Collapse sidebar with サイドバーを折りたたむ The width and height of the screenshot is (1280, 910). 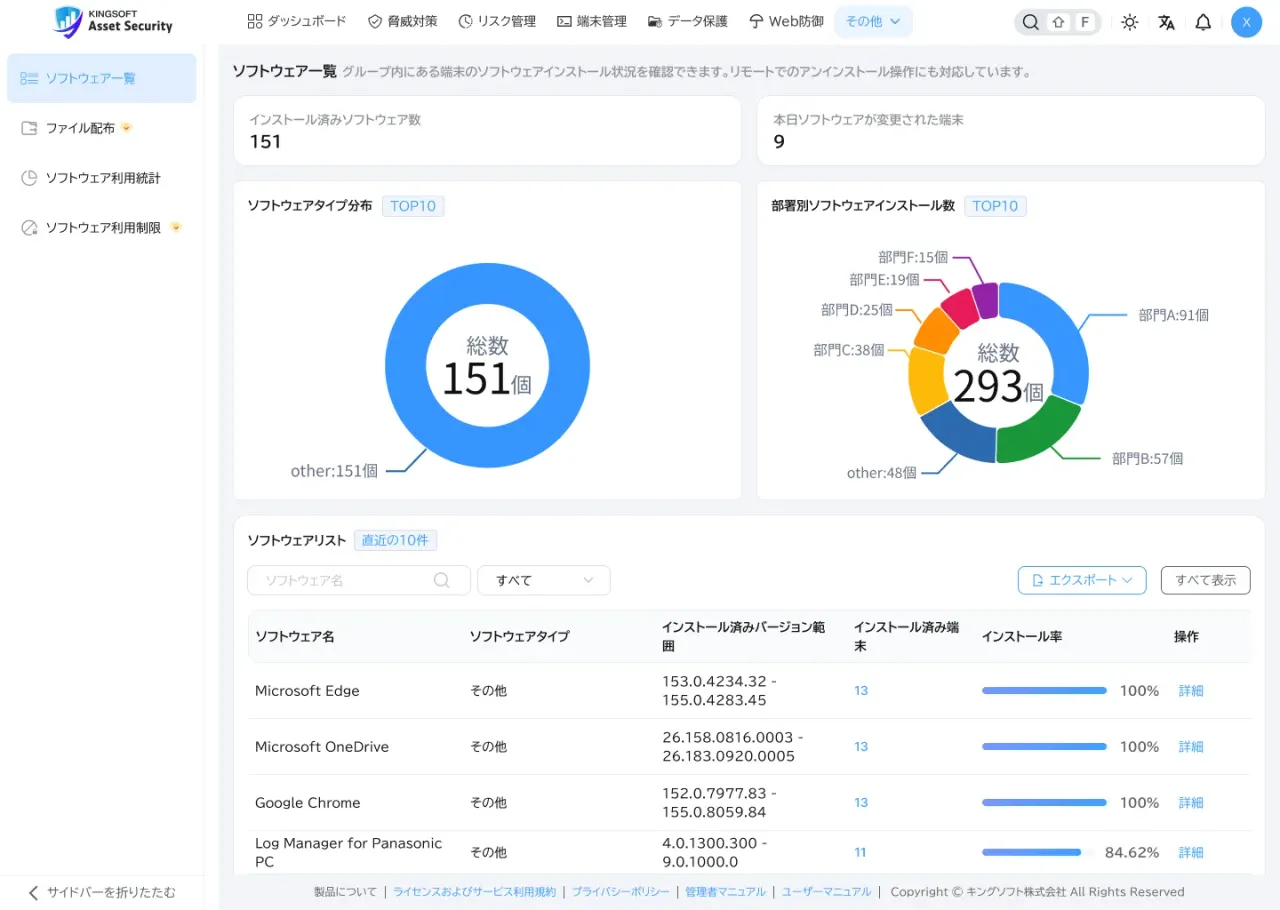pos(101,892)
